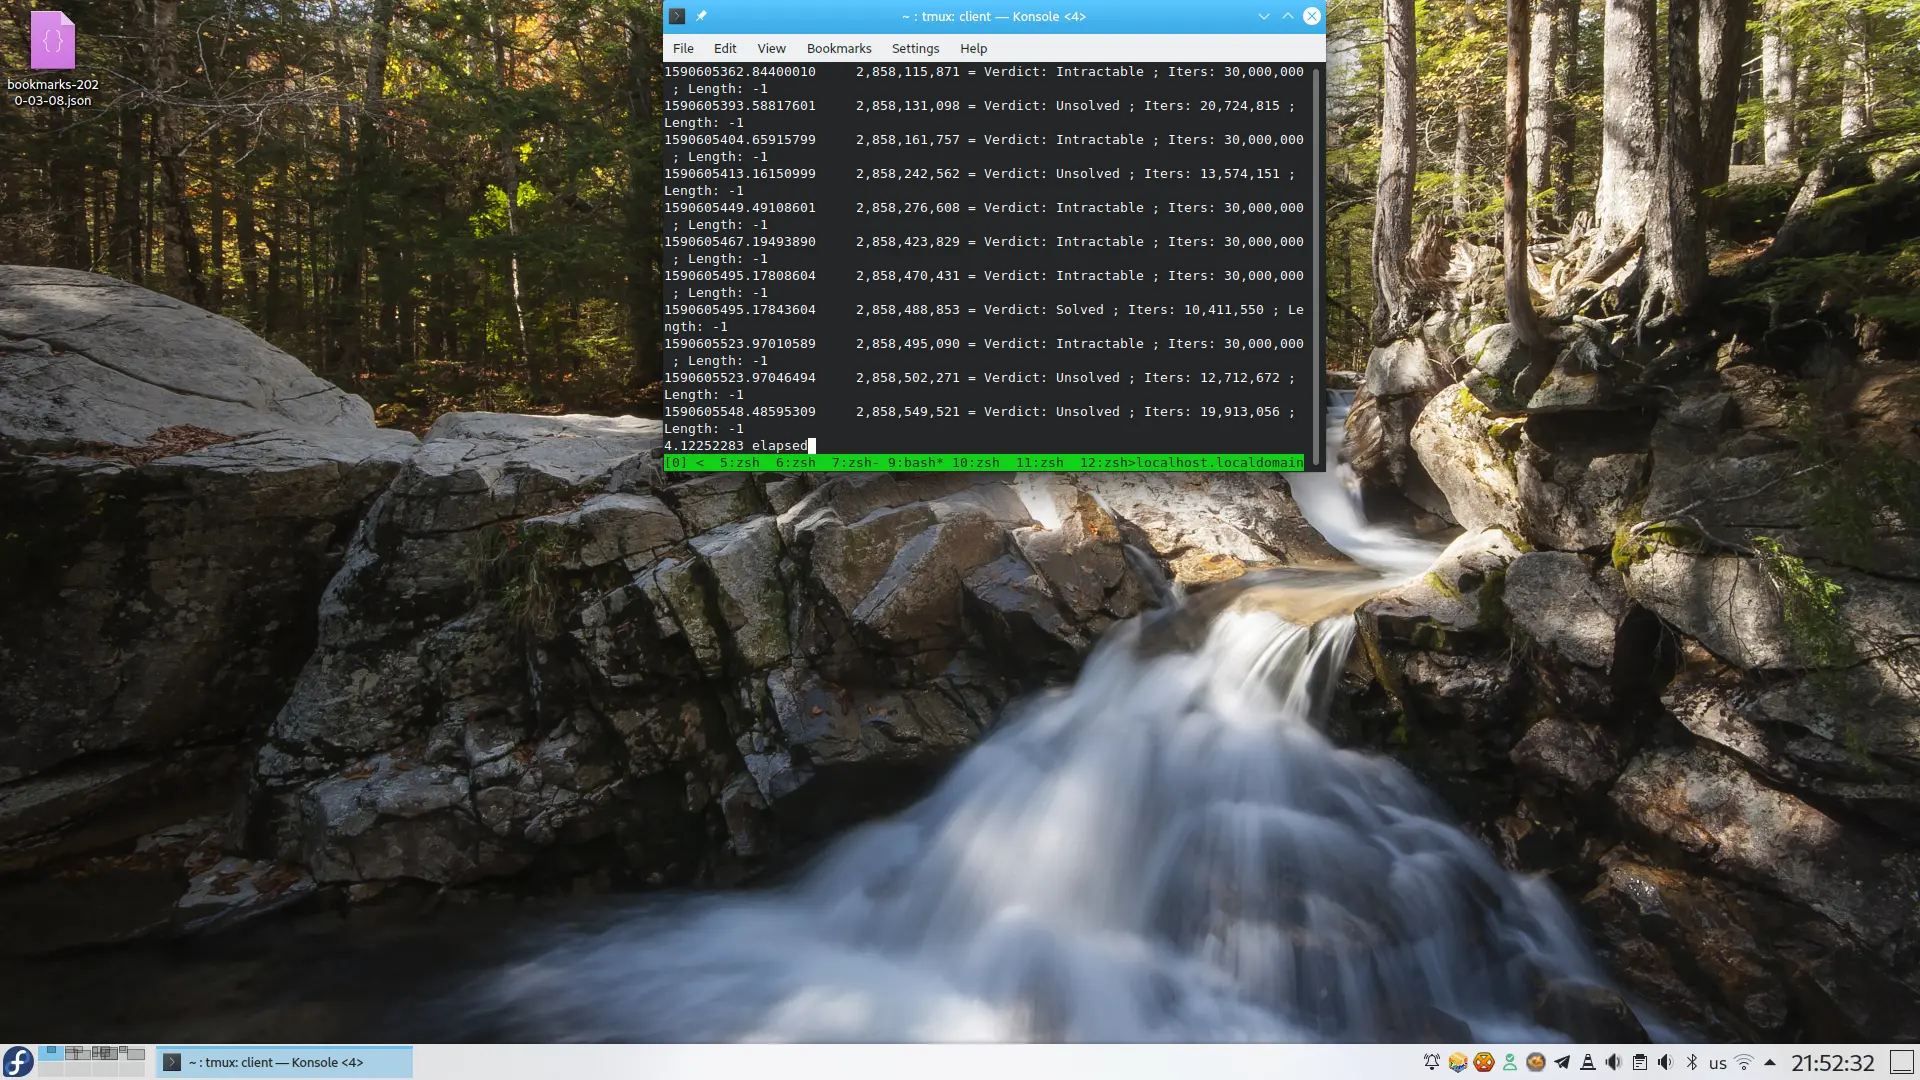Open the notifications bell in the system tray
Image resolution: width=1920 pixels, height=1080 pixels.
pos(1432,1062)
